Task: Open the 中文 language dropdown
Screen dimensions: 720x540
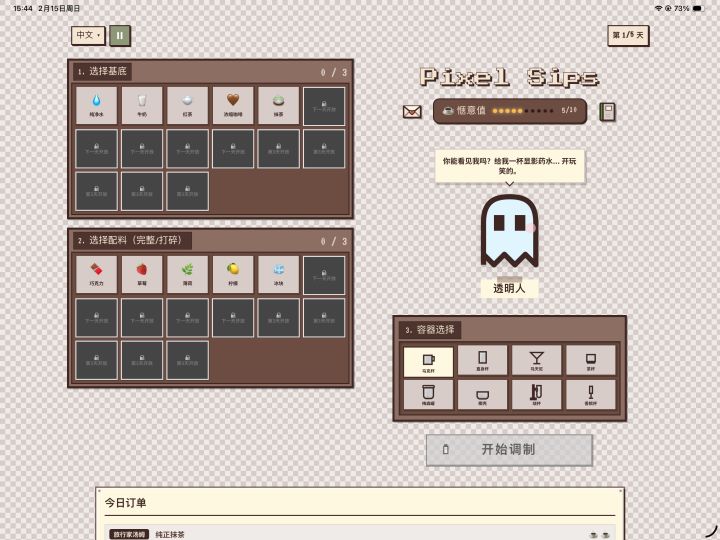Action: pyautogui.click(x=88, y=35)
